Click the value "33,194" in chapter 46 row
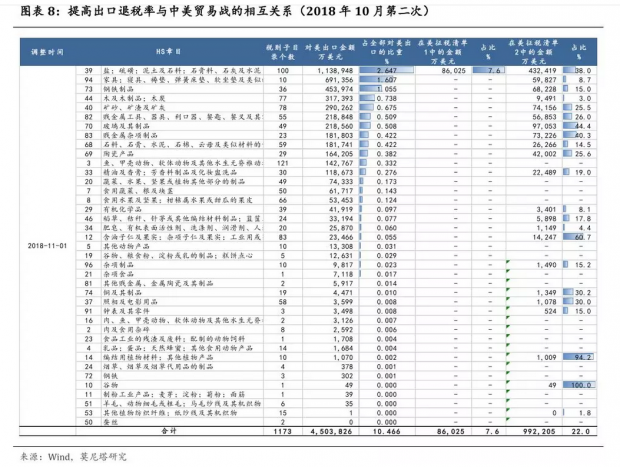This screenshot has width=620, height=467. click(x=341, y=219)
